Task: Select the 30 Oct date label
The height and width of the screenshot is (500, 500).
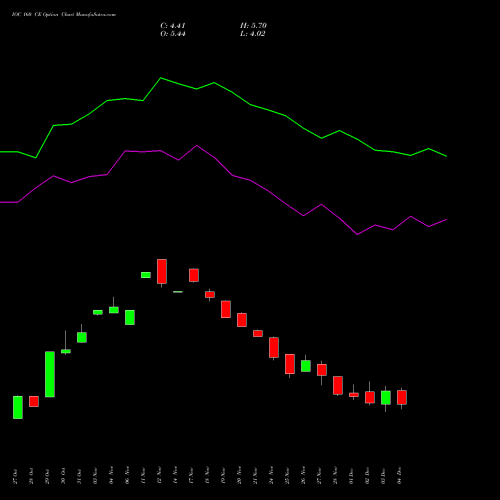Action: (x=63, y=476)
